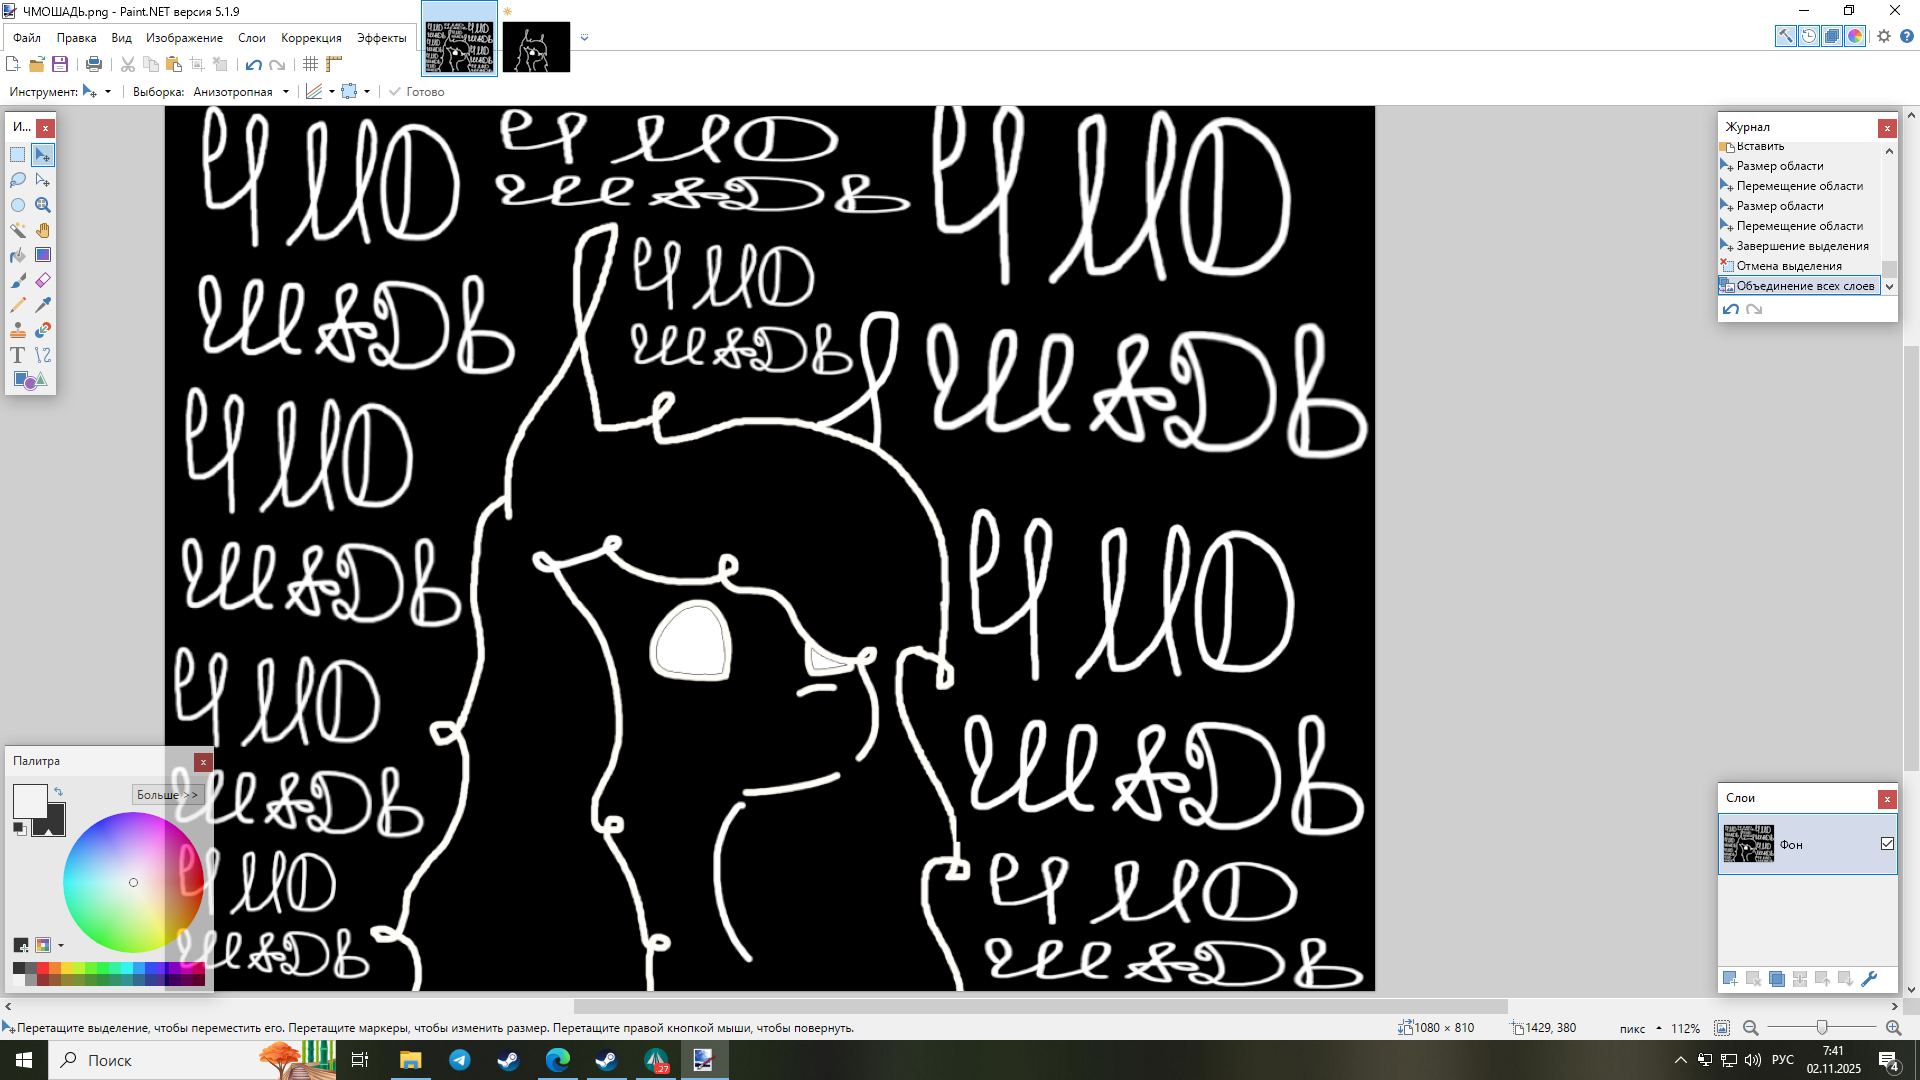Click the Больше button in palette
This screenshot has width=1920, height=1080.
tap(167, 795)
